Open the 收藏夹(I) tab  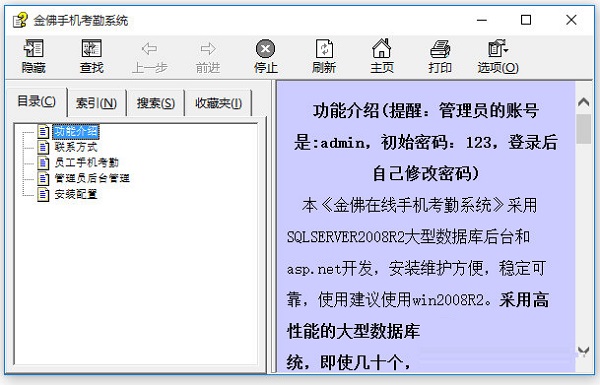point(218,103)
